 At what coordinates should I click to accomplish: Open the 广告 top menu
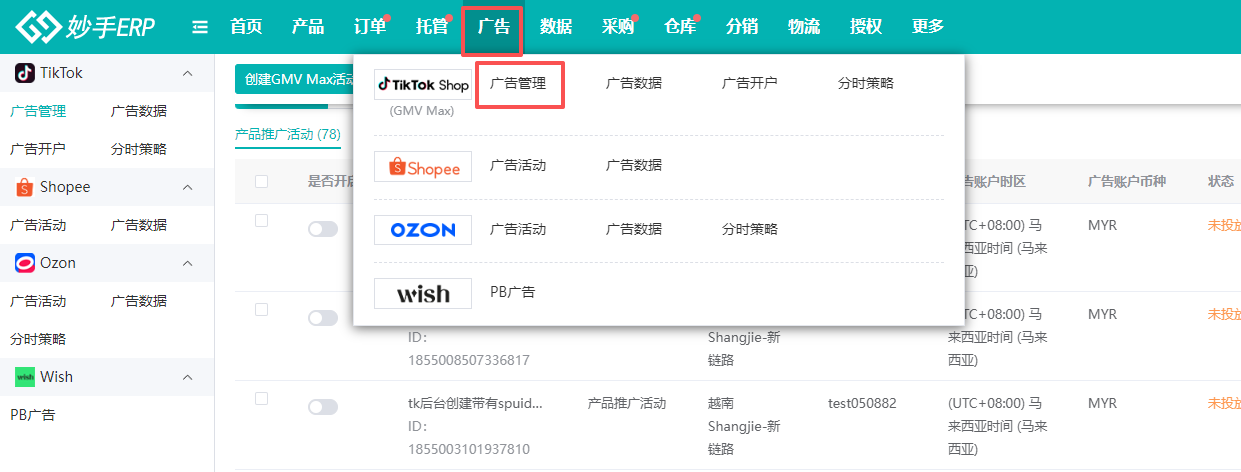[x=494, y=27]
